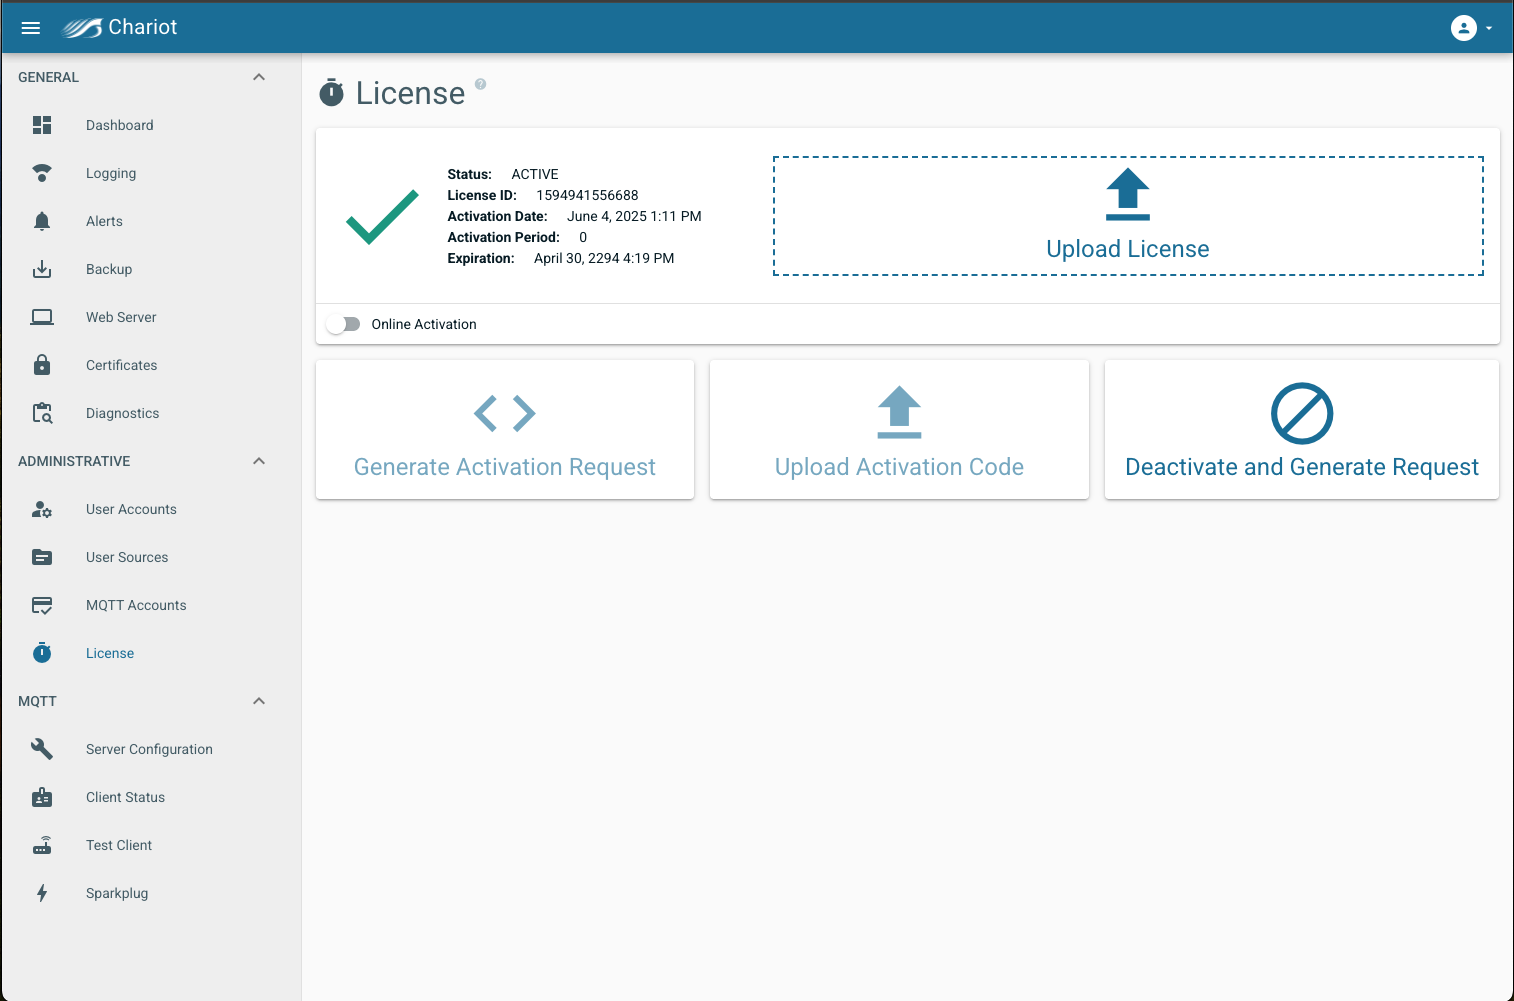Click the Certificates lock icon
The width and height of the screenshot is (1514, 1001).
tap(42, 365)
